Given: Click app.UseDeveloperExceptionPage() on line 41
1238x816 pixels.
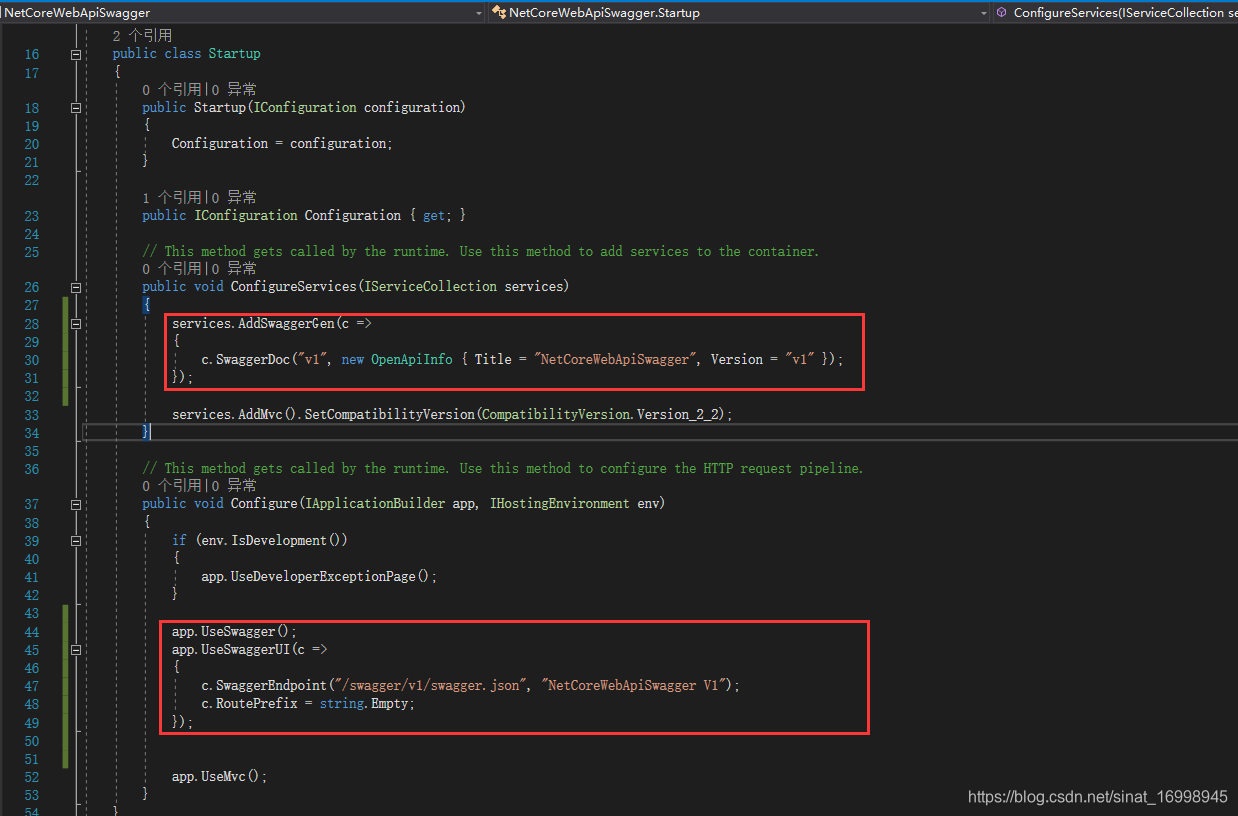Looking at the screenshot, I should (316, 577).
